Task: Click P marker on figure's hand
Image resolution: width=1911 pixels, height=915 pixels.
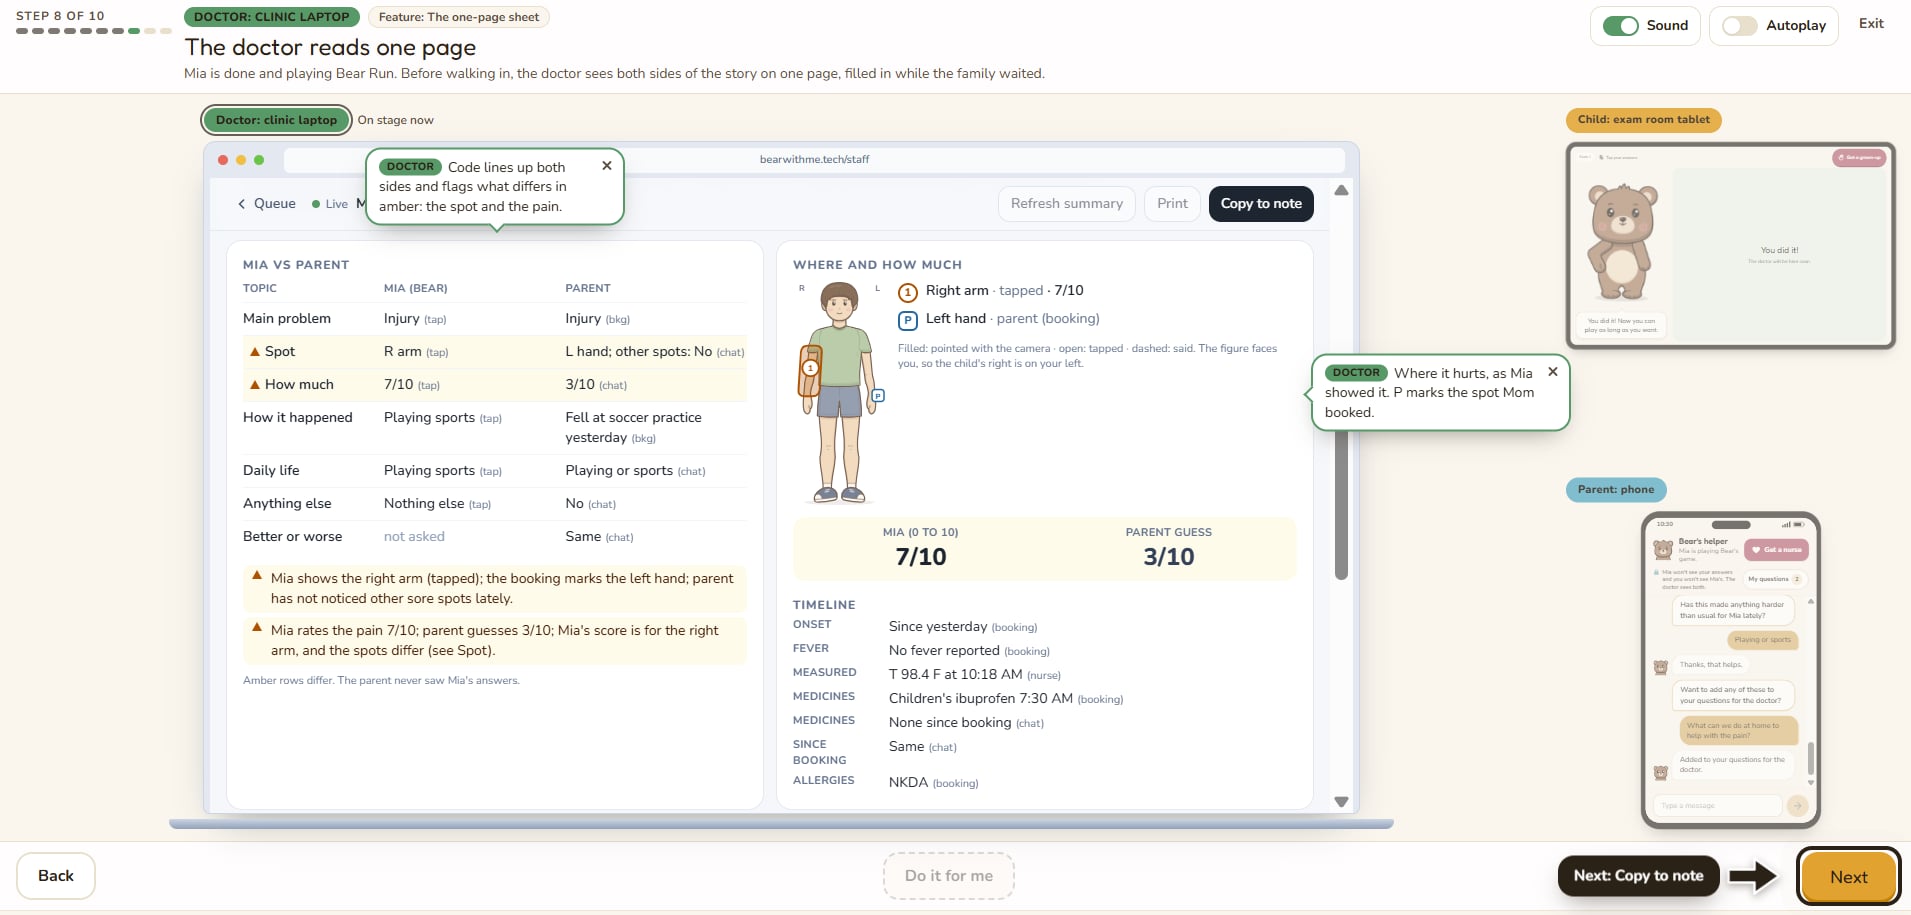Action: click(x=878, y=396)
